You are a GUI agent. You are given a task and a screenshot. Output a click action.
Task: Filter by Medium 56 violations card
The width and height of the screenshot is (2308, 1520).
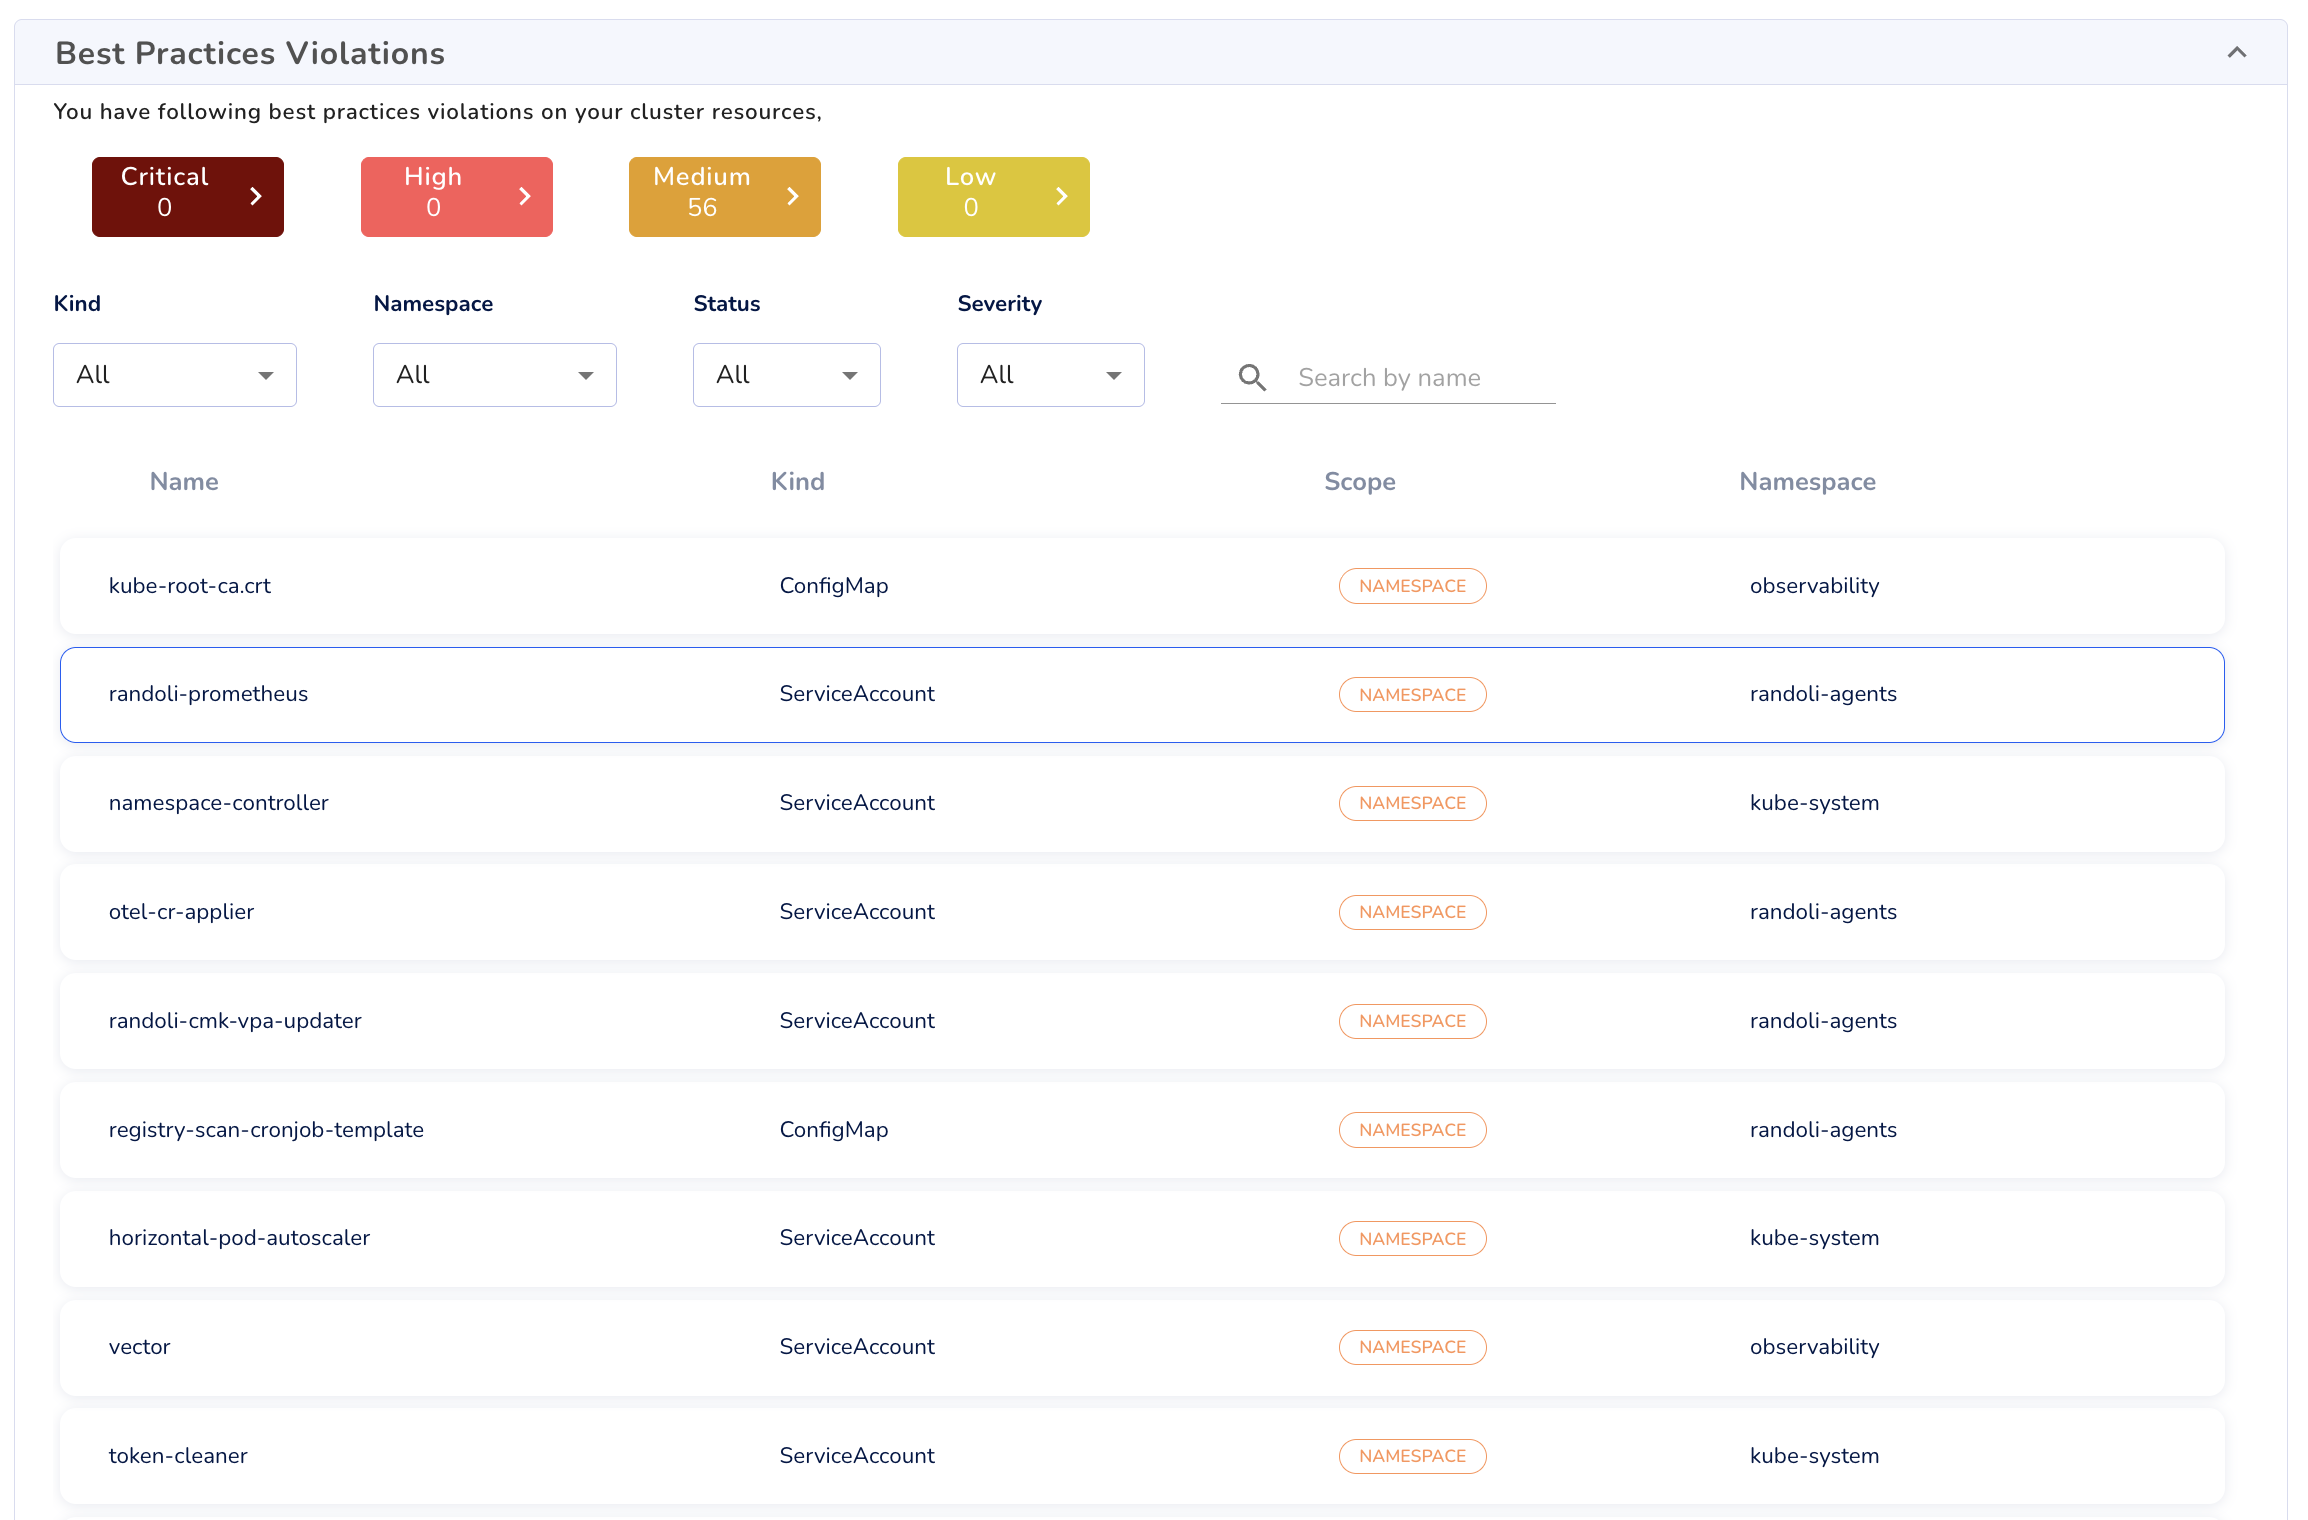point(702,196)
